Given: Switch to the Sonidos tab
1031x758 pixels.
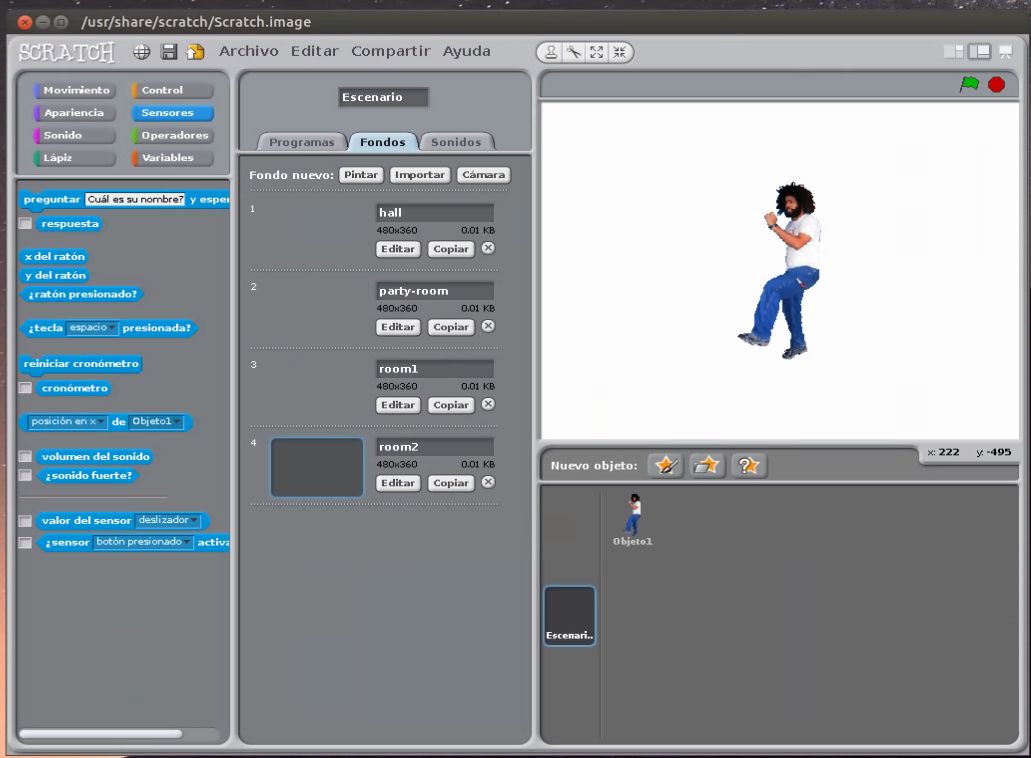Looking at the screenshot, I should tap(456, 142).
